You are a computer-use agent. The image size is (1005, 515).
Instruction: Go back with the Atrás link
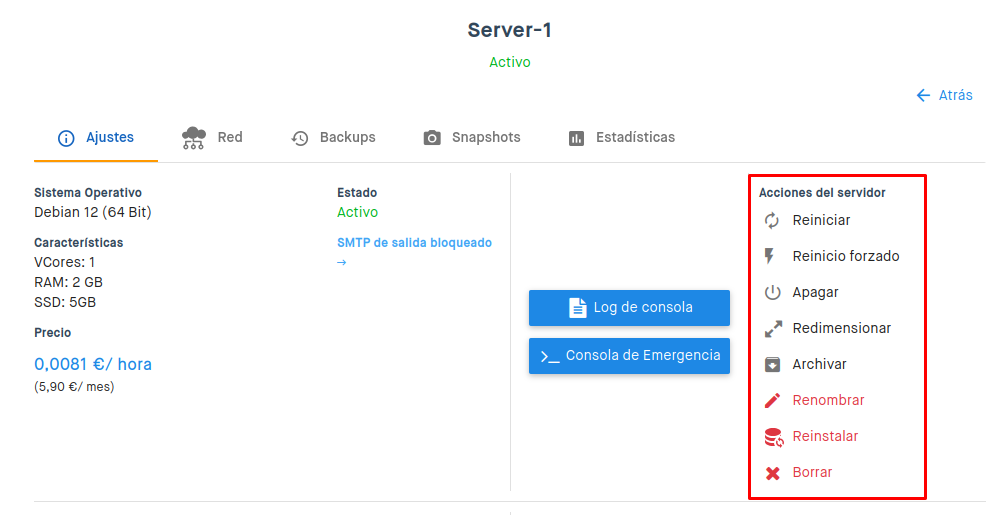944,95
